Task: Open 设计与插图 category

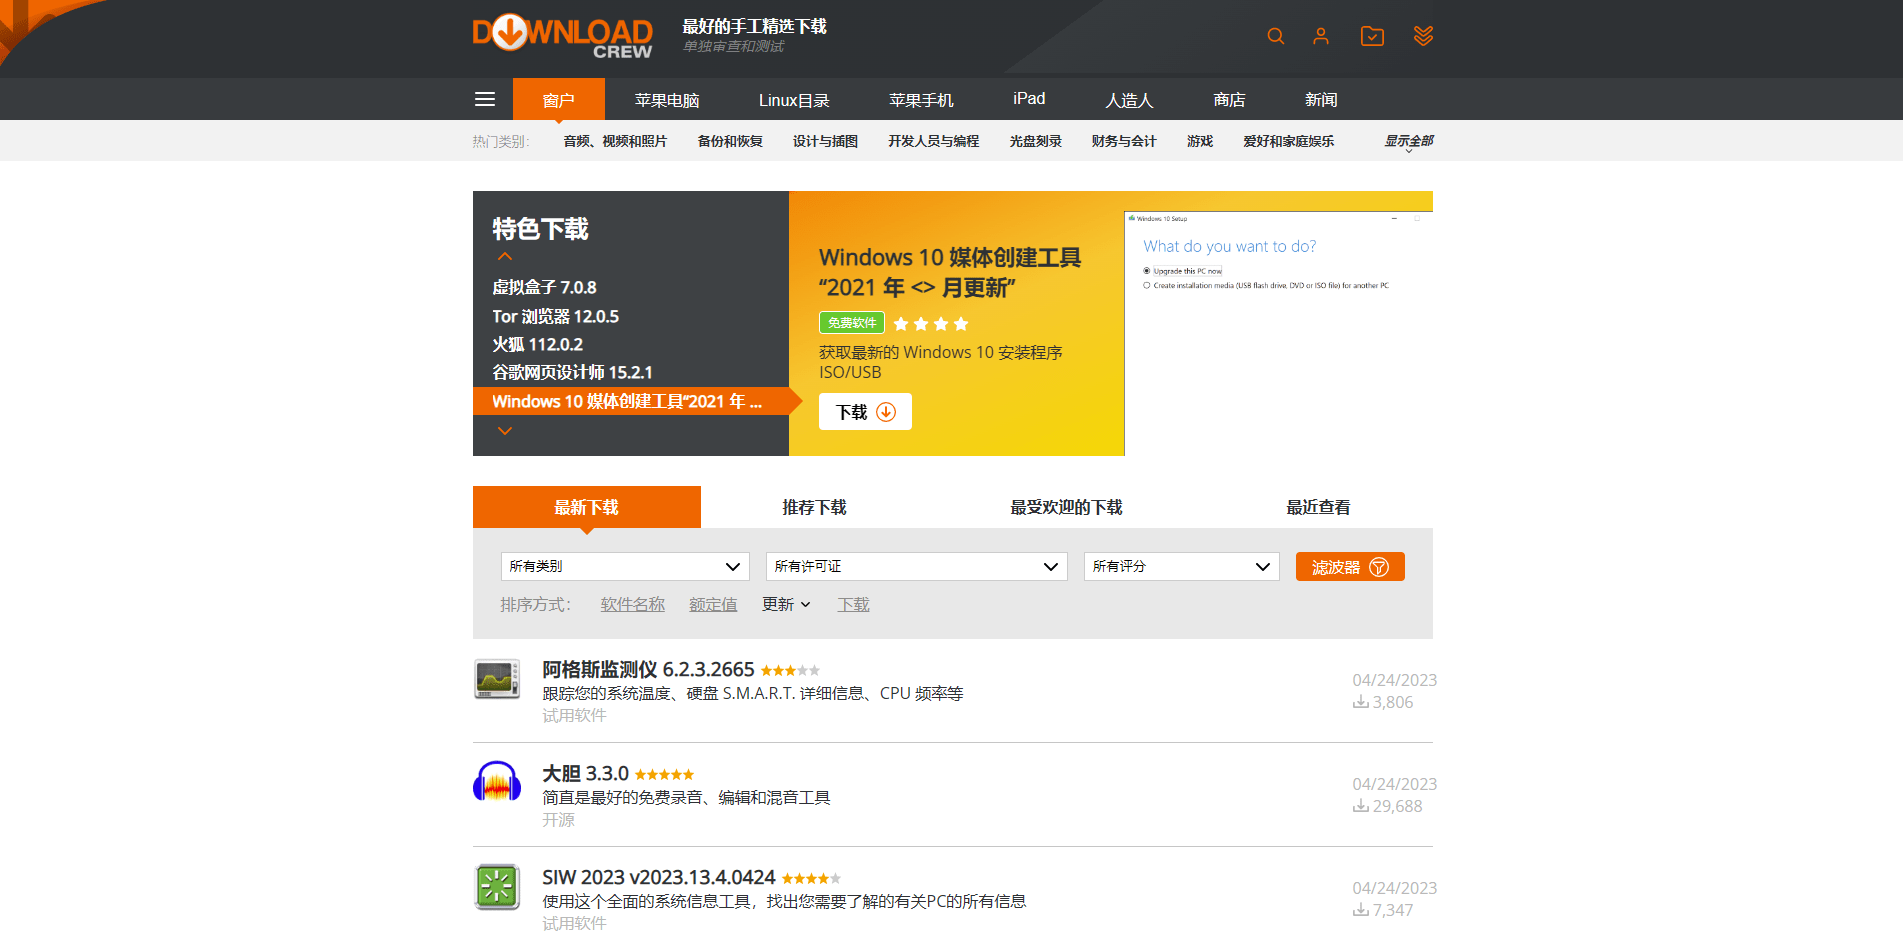Action: click(x=825, y=141)
